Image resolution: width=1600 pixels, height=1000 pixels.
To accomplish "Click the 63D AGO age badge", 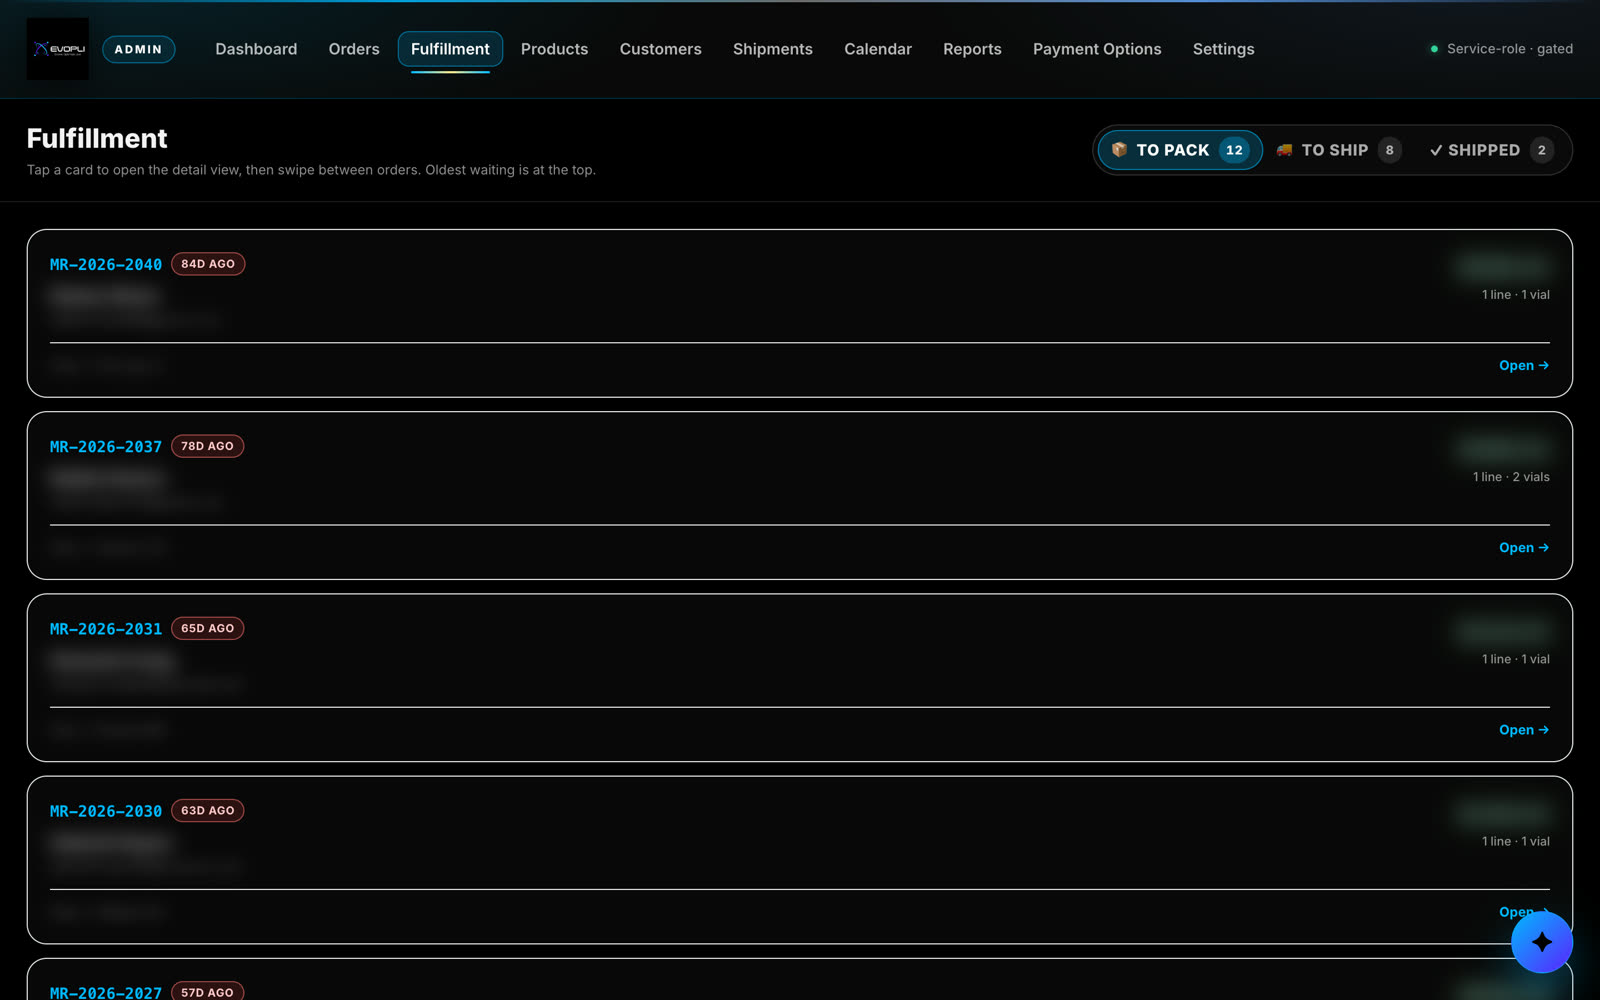I will 207,810.
